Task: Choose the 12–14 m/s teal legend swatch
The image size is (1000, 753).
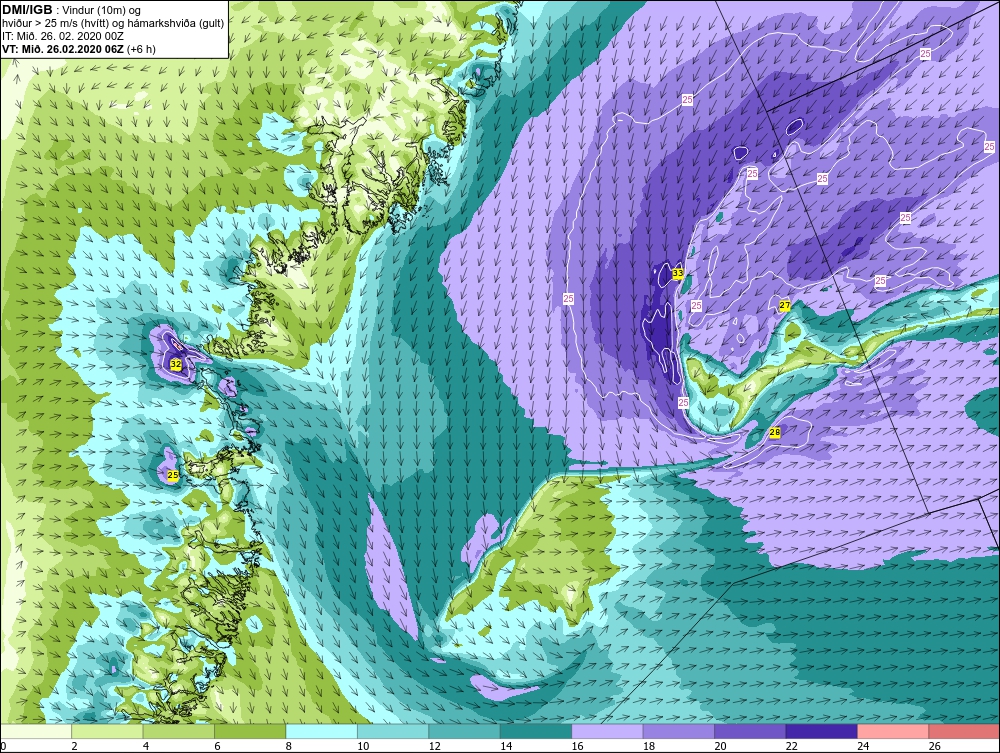Action: click(464, 731)
